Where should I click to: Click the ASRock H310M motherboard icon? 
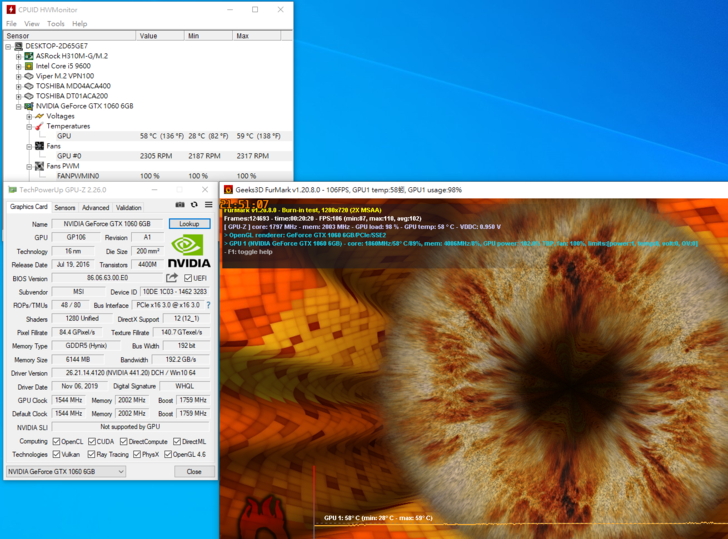(x=29, y=56)
